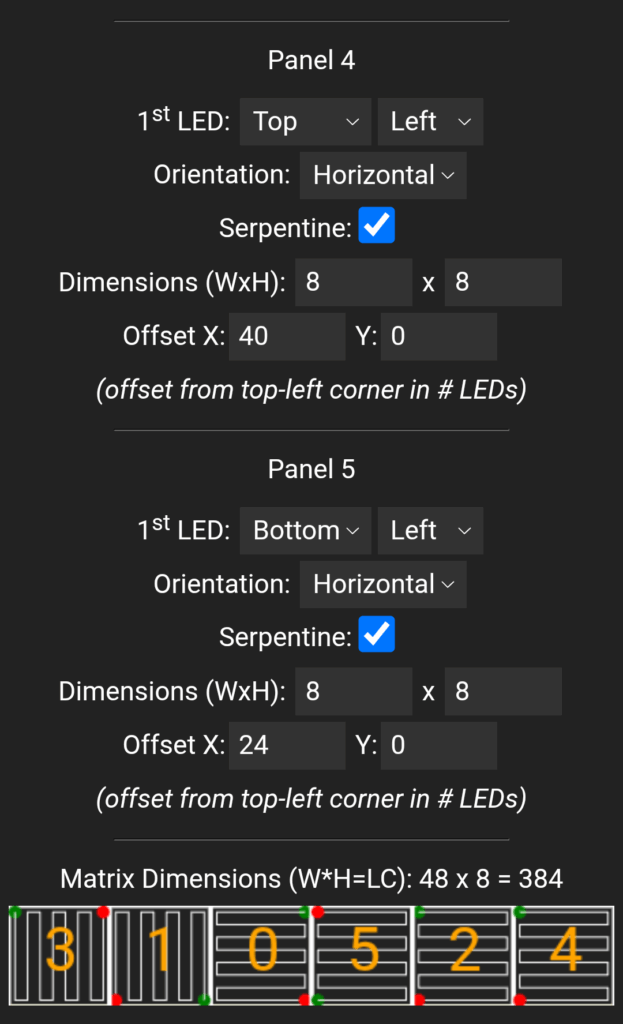This screenshot has height=1024, width=623.
Task: Focus Panel 4 width dimension field
Action: (x=354, y=282)
